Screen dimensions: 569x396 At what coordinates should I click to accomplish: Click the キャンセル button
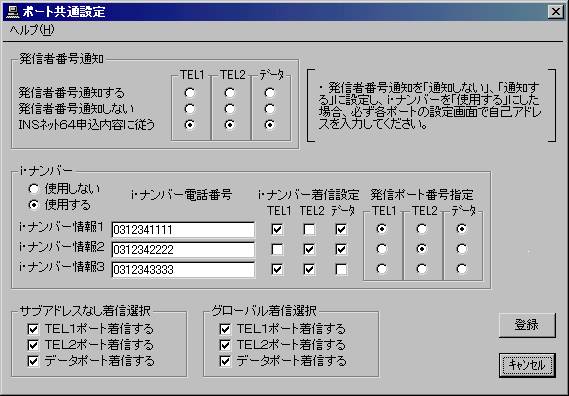tap(527, 365)
